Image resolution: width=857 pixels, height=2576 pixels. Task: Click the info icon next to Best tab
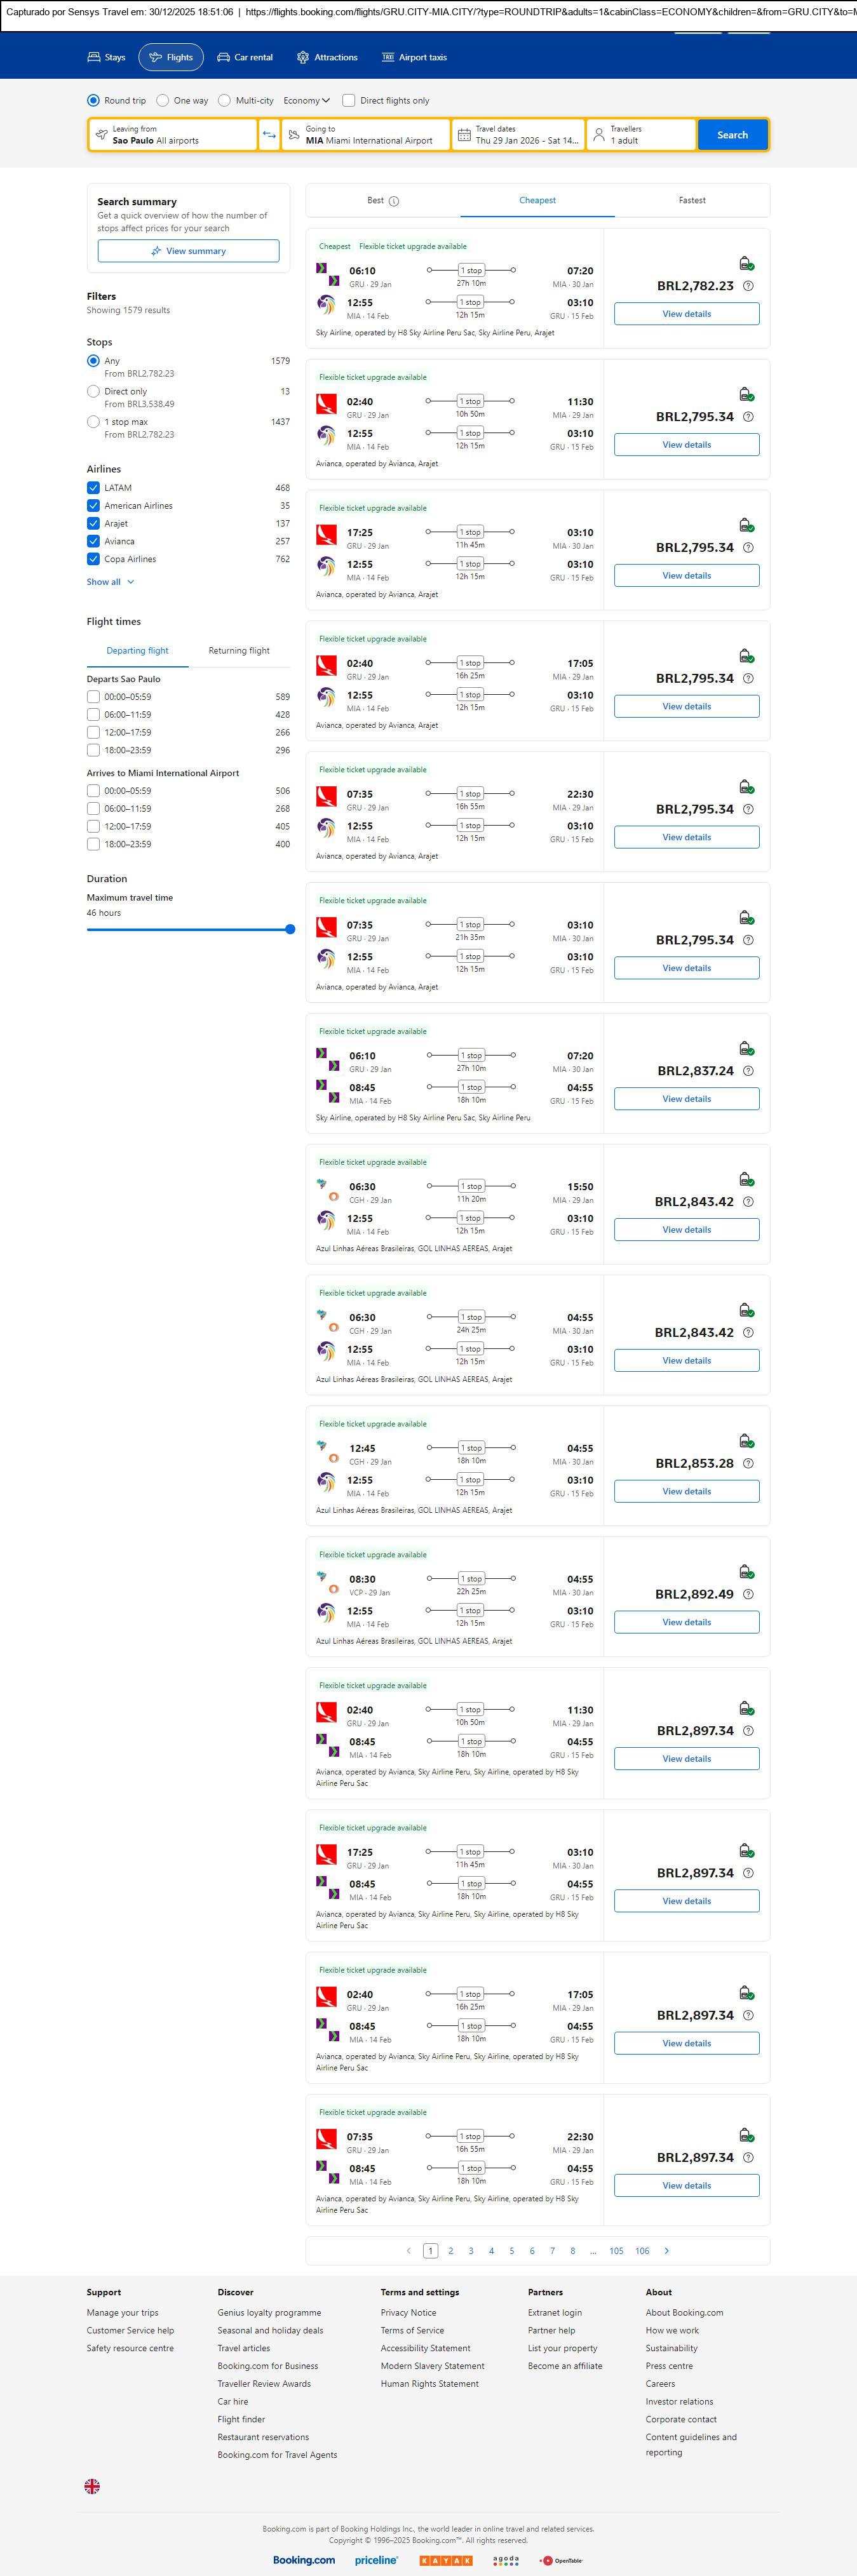pos(394,201)
